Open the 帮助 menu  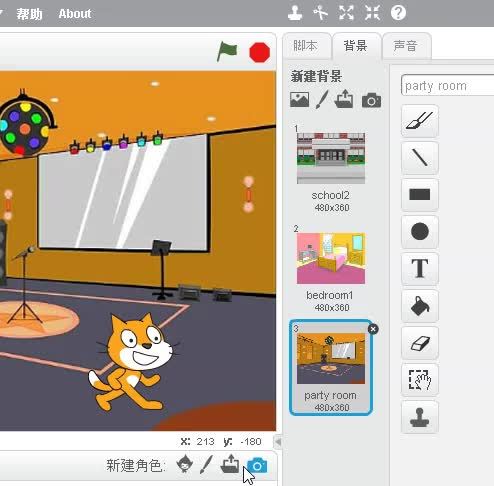click(x=29, y=14)
